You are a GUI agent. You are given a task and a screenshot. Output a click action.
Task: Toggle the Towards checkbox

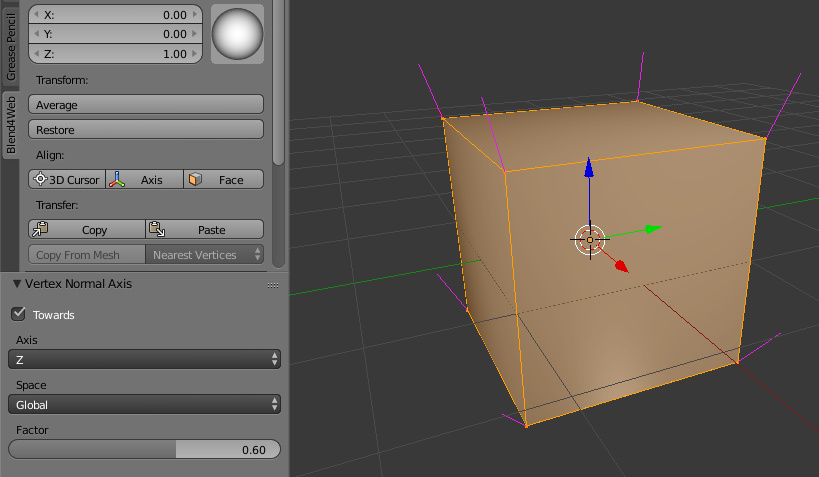(x=18, y=314)
